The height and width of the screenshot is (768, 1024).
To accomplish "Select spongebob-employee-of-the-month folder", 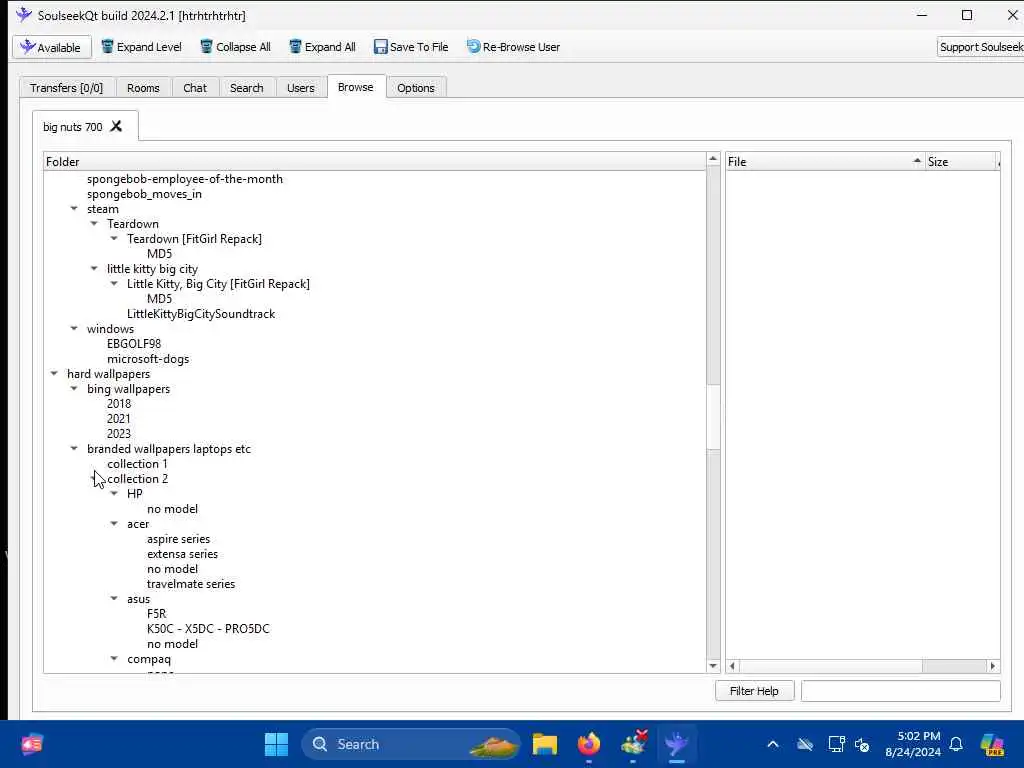I will coord(185,179).
